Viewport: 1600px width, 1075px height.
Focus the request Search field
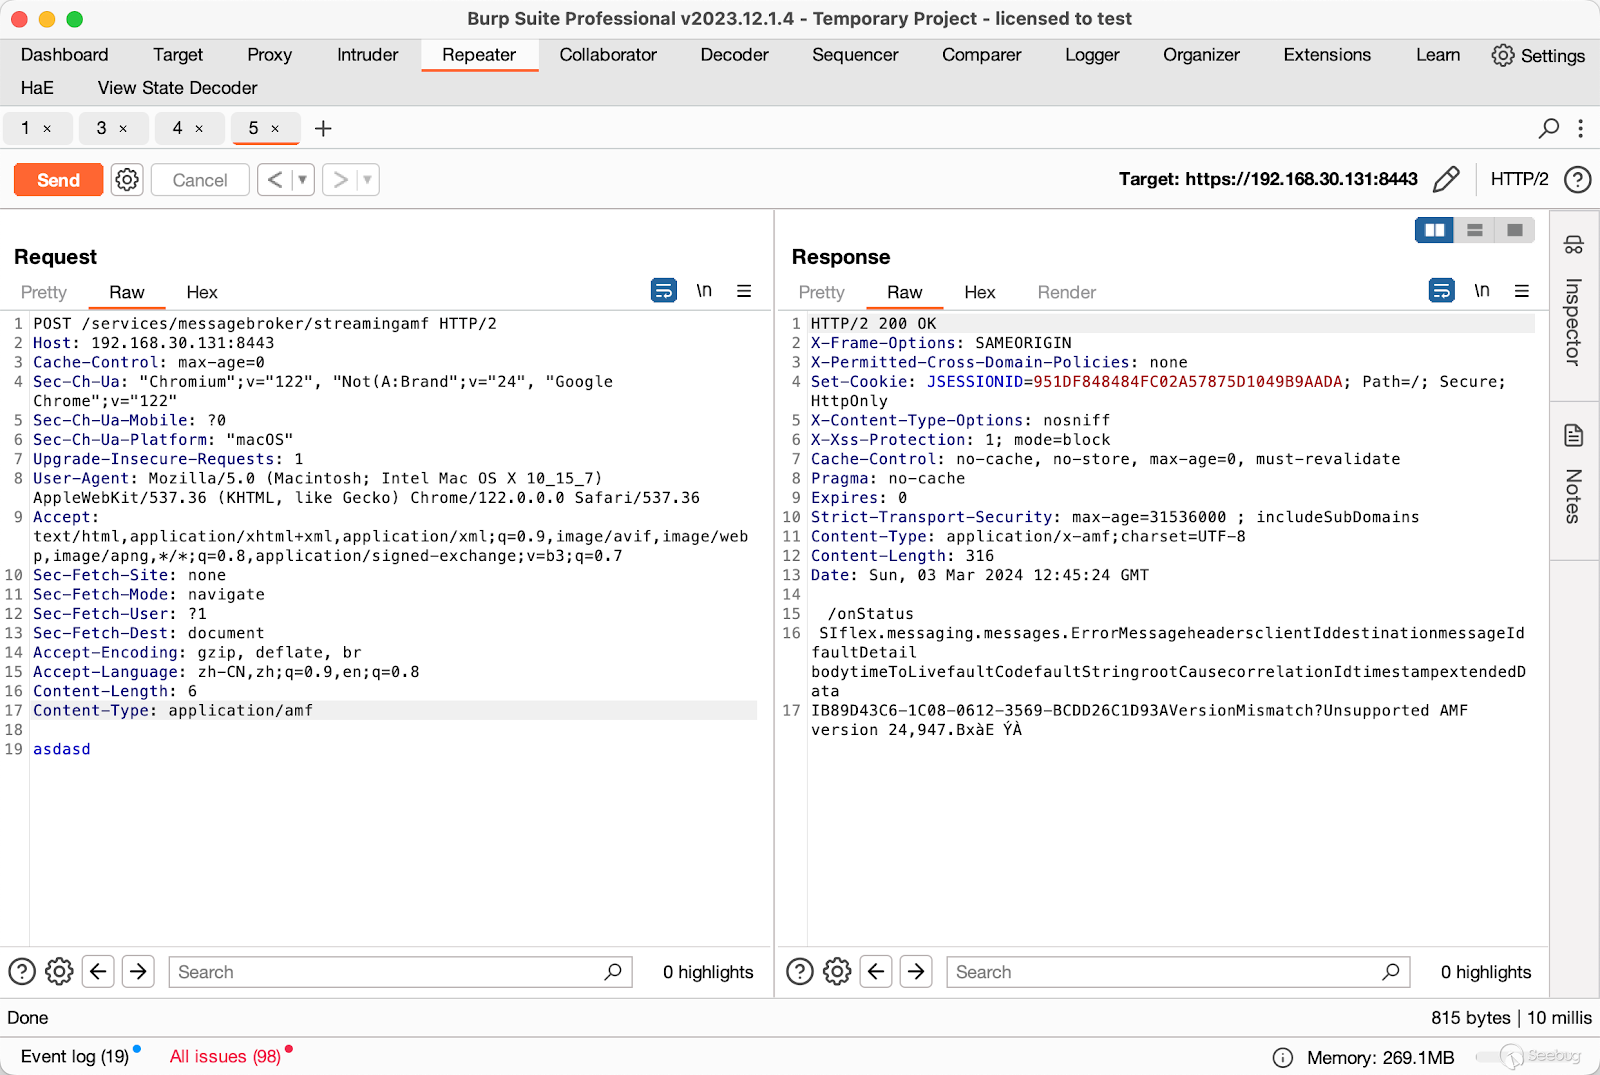(x=400, y=972)
